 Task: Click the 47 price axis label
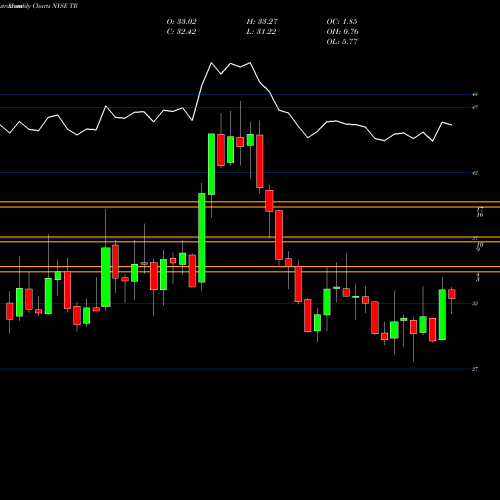point(475,107)
